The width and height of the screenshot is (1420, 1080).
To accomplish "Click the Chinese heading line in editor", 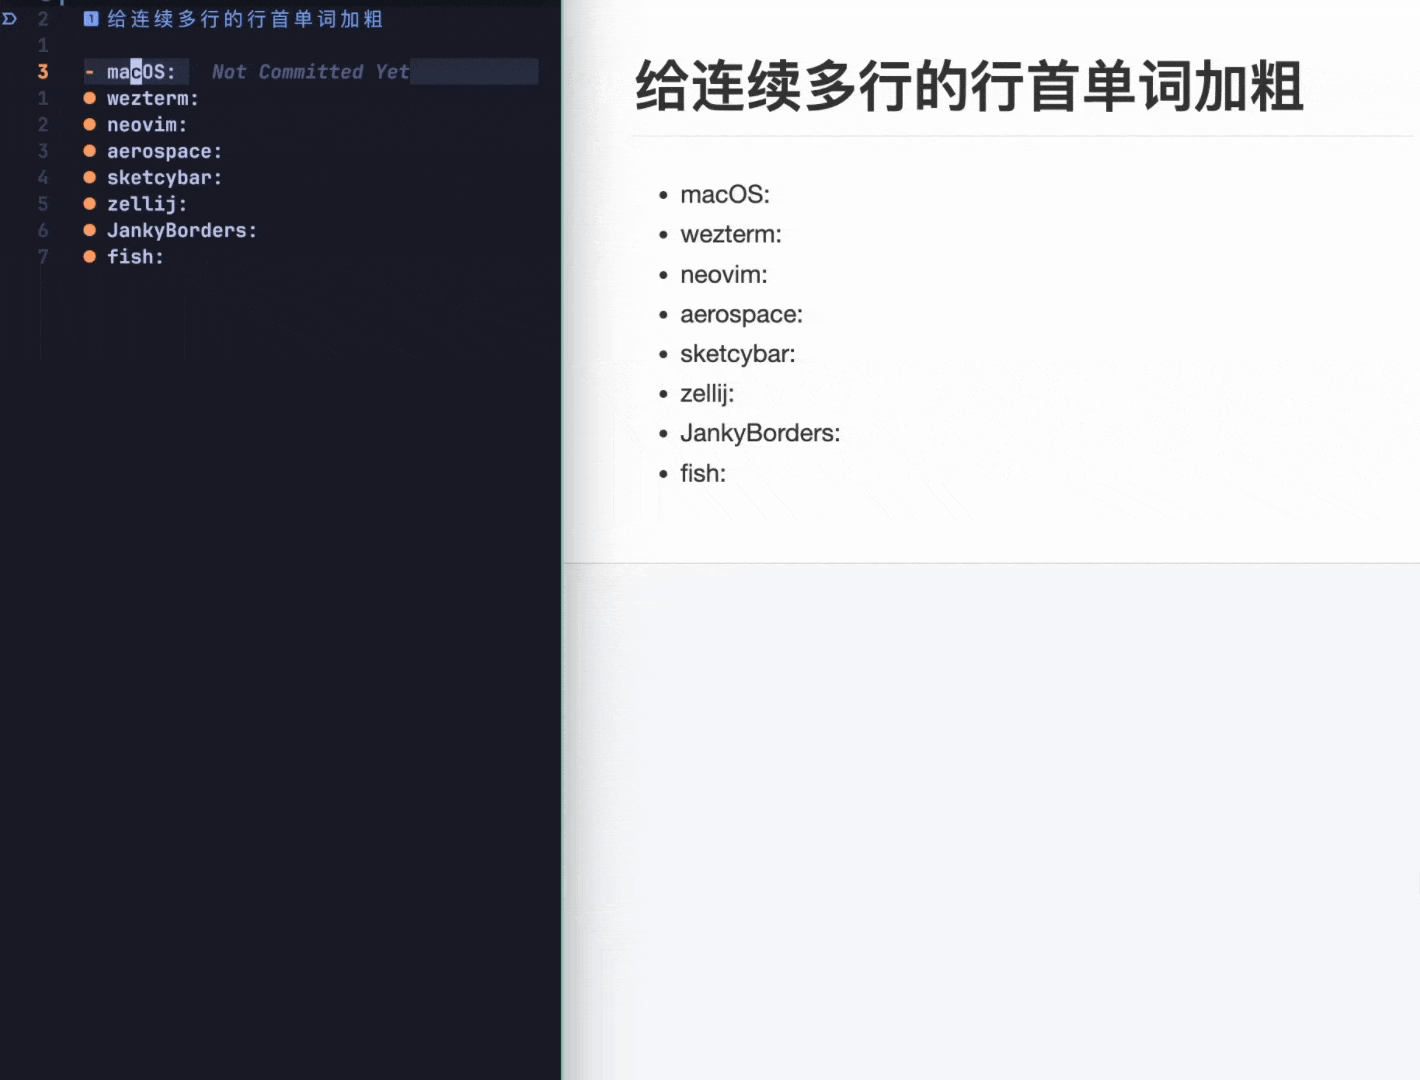I will point(245,18).
